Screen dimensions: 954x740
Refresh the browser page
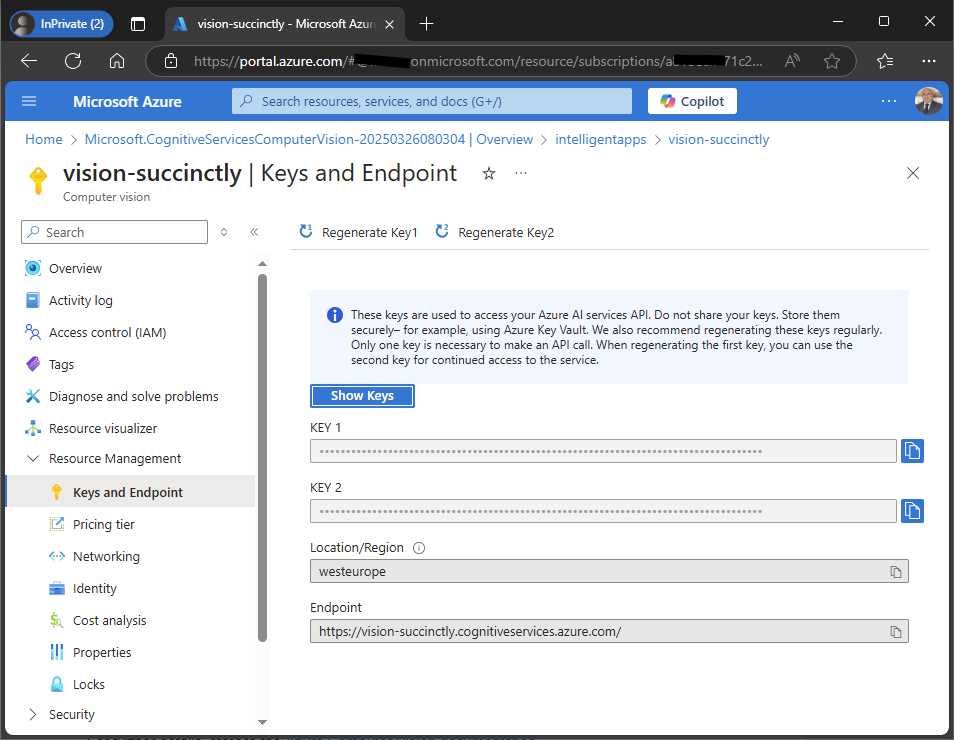tap(73, 61)
